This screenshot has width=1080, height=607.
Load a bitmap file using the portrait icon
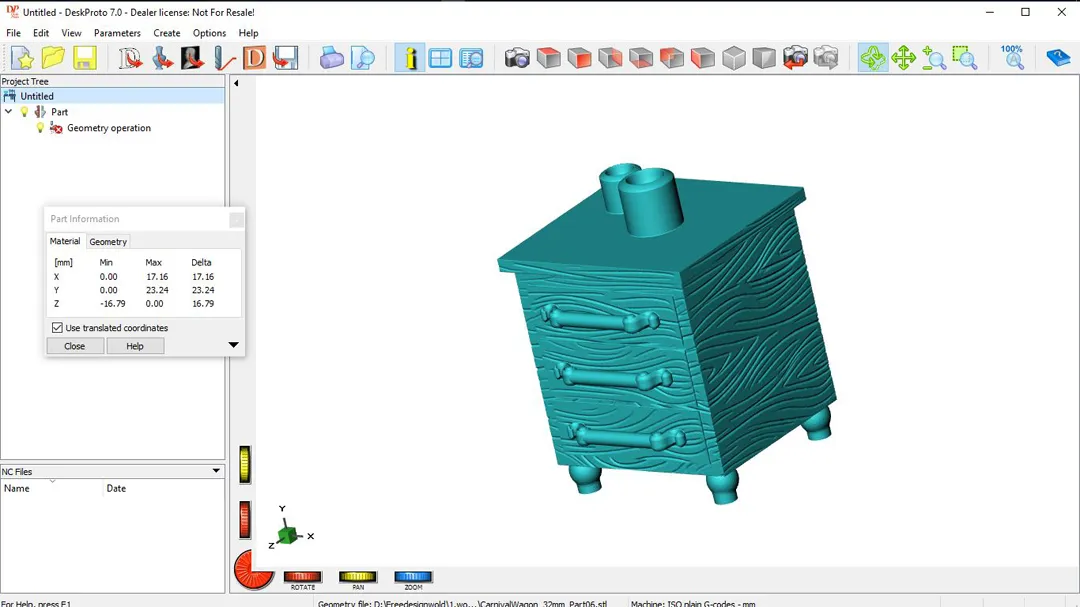(x=192, y=58)
